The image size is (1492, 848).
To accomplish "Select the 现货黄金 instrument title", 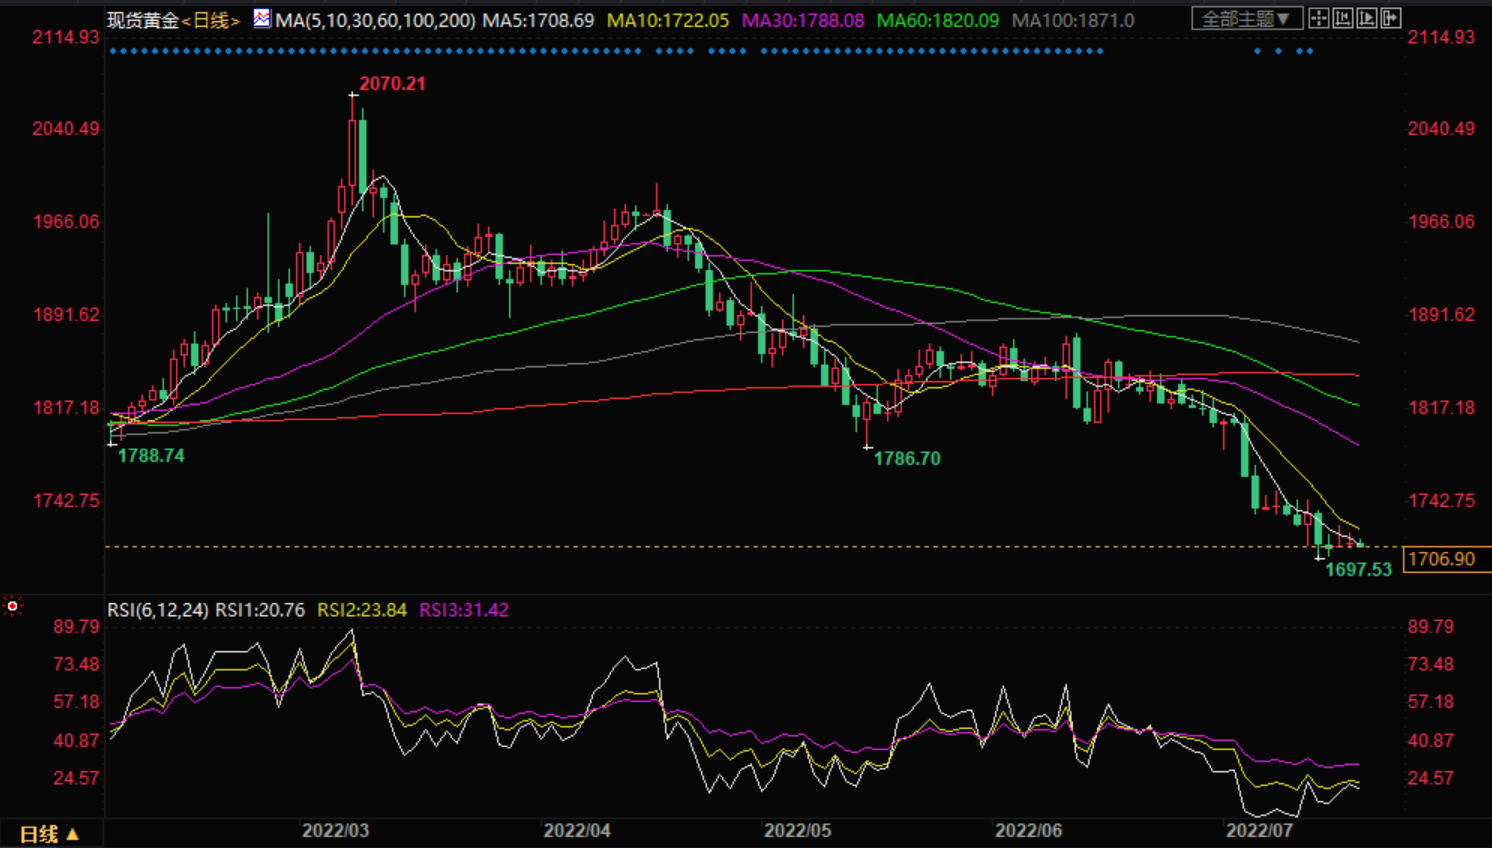I will pos(143,20).
